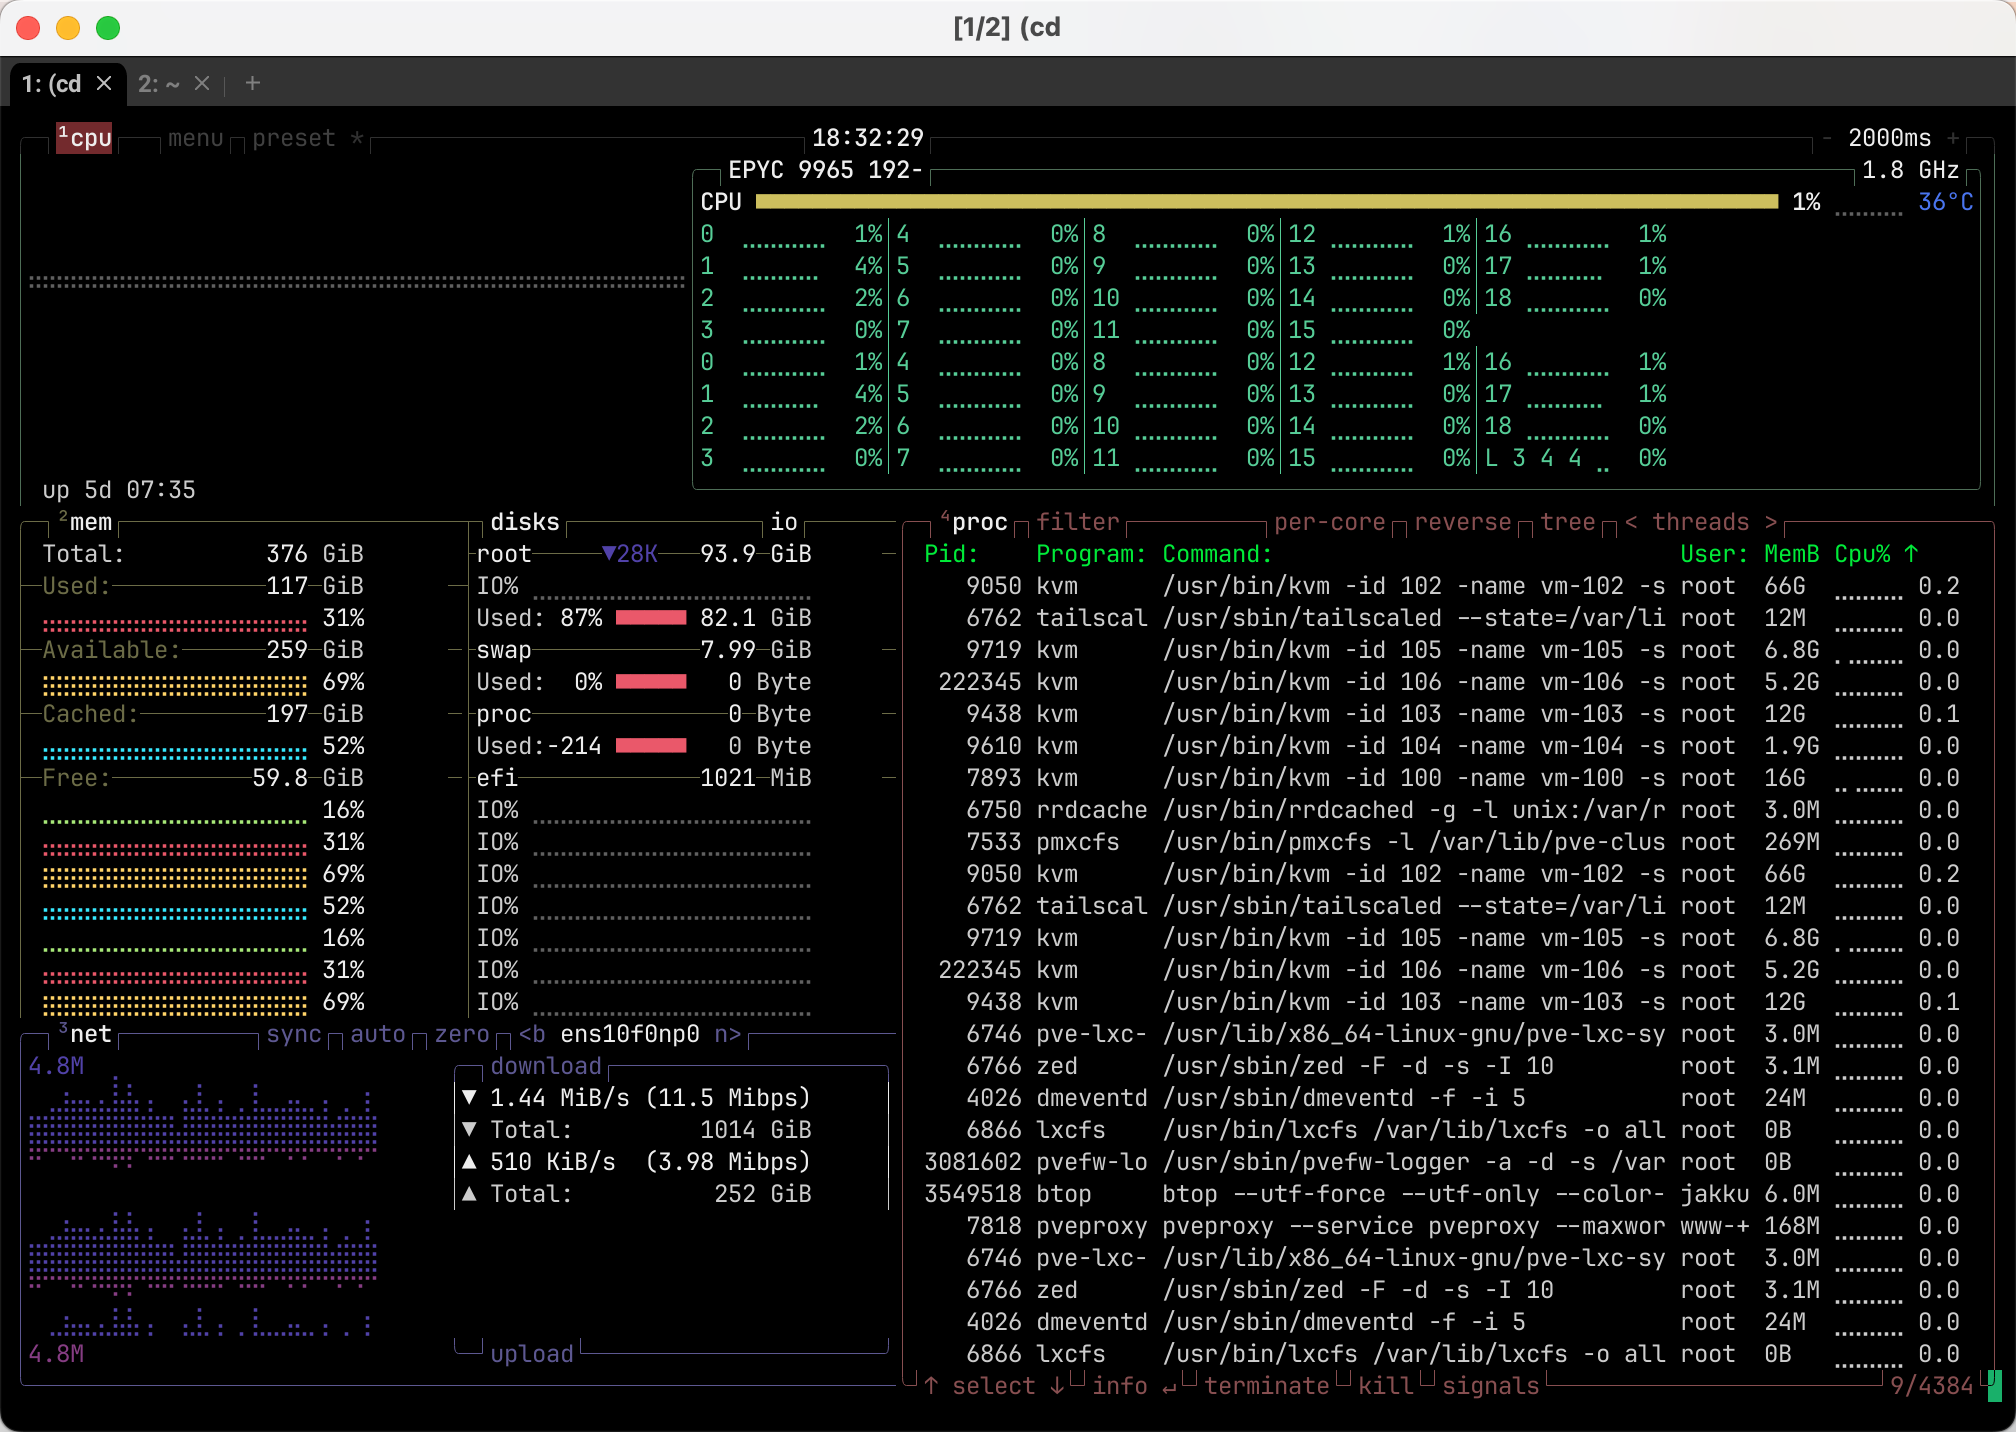Switch to terminal tab '2: ~'

click(159, 84)
